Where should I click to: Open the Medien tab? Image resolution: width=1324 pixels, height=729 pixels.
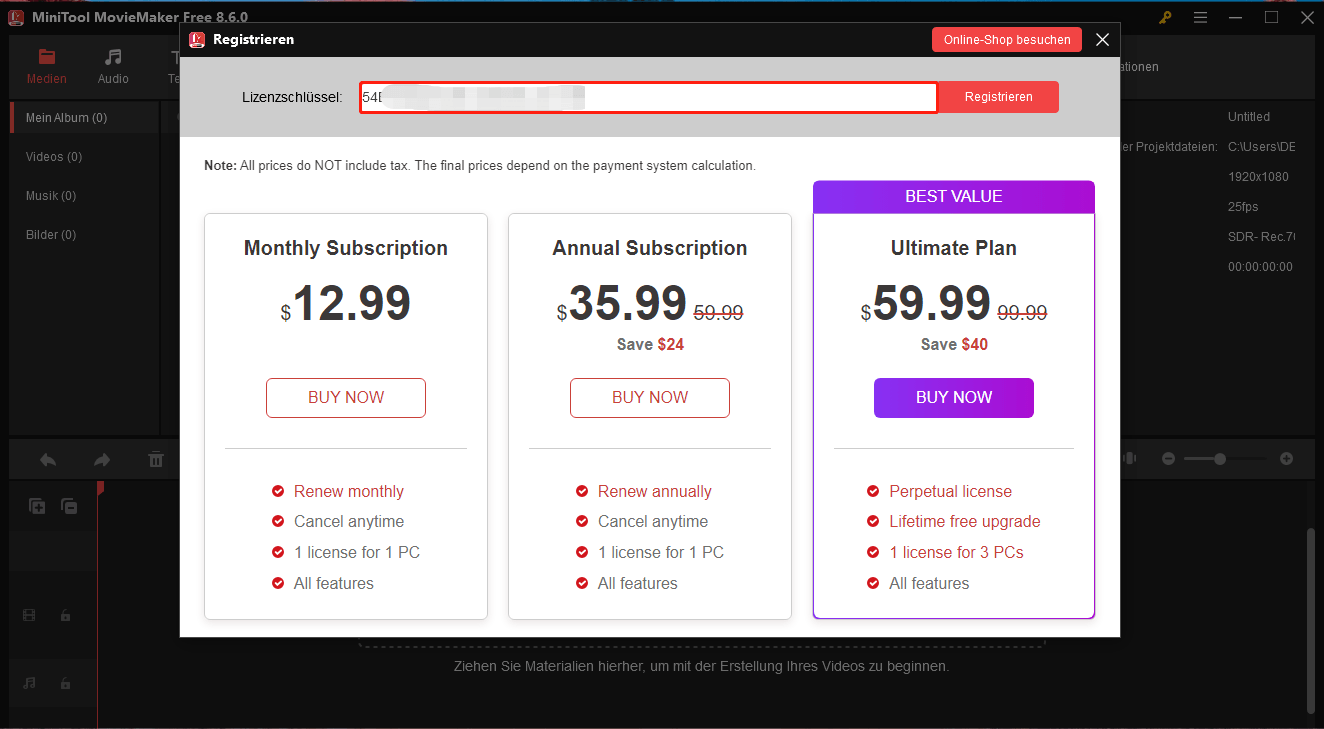click(47, 67)
